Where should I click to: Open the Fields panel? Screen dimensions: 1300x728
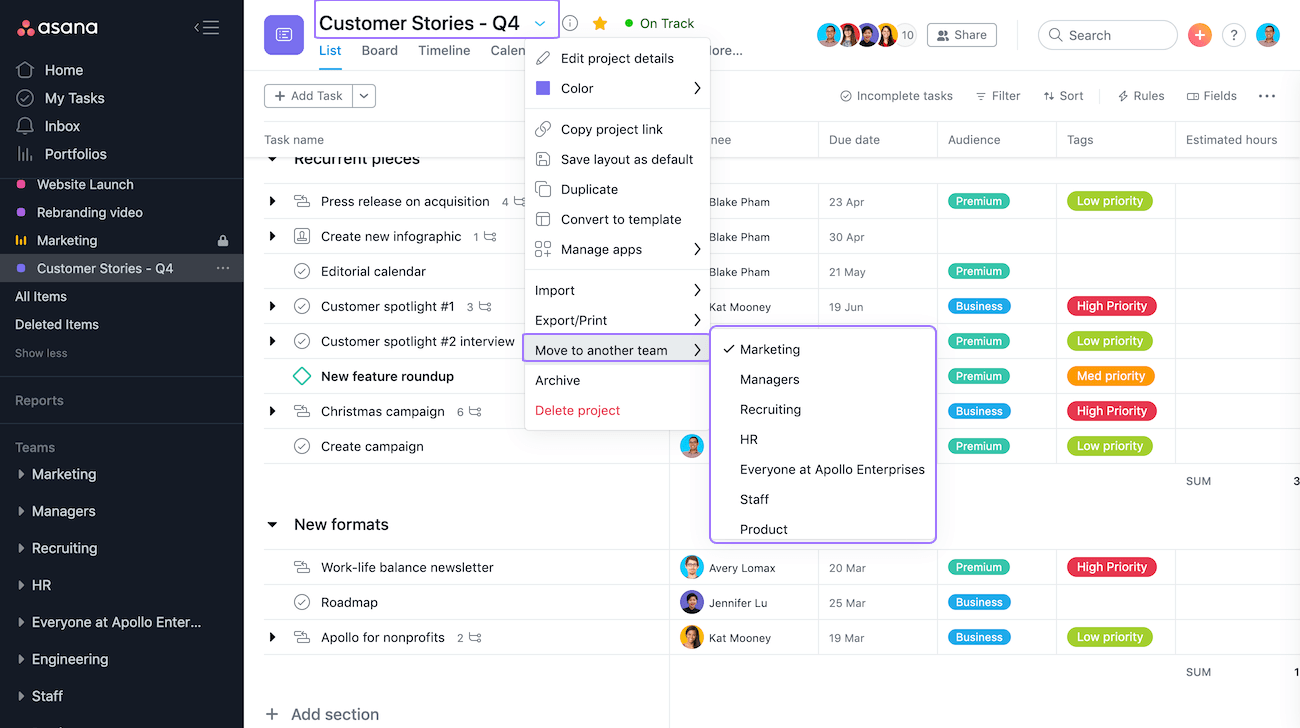point(1211,95)
